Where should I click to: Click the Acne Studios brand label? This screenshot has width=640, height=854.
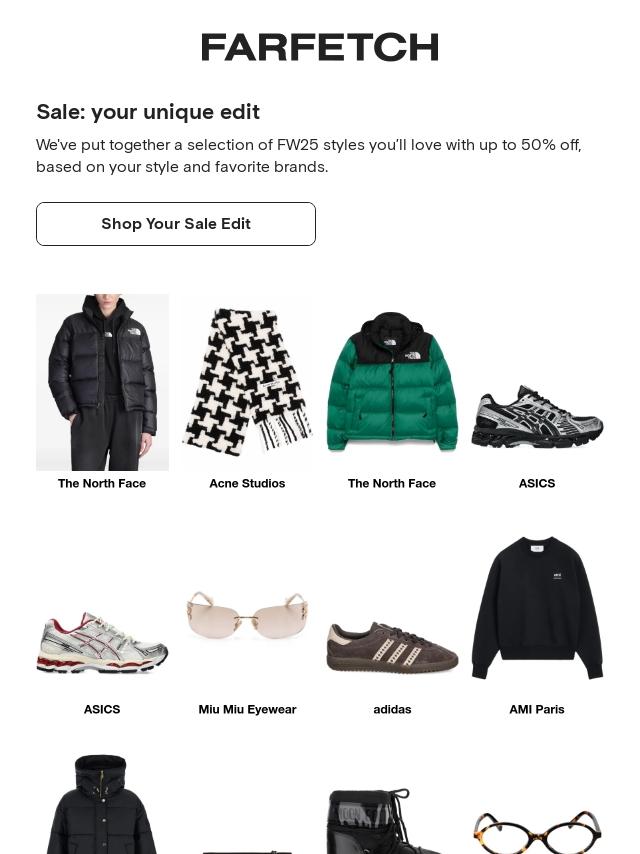[247, 483]
